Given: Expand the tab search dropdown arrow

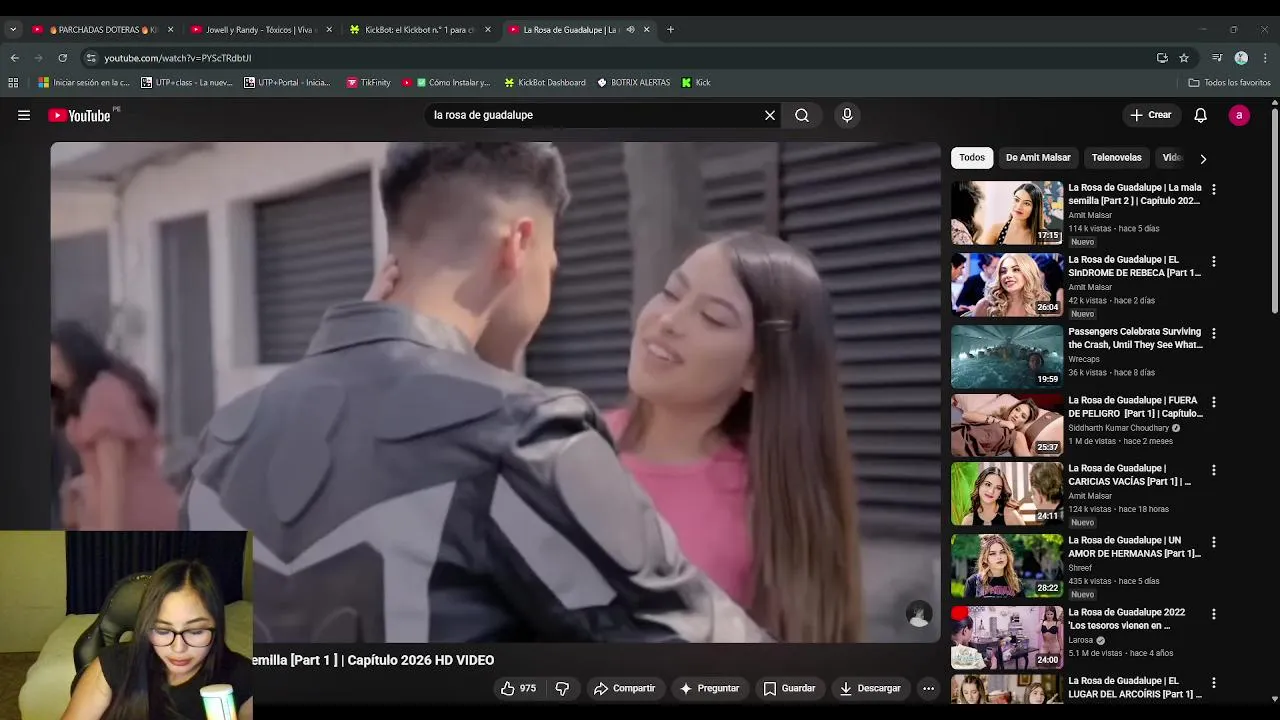Looking at the screenshot, I should [13, 30].
